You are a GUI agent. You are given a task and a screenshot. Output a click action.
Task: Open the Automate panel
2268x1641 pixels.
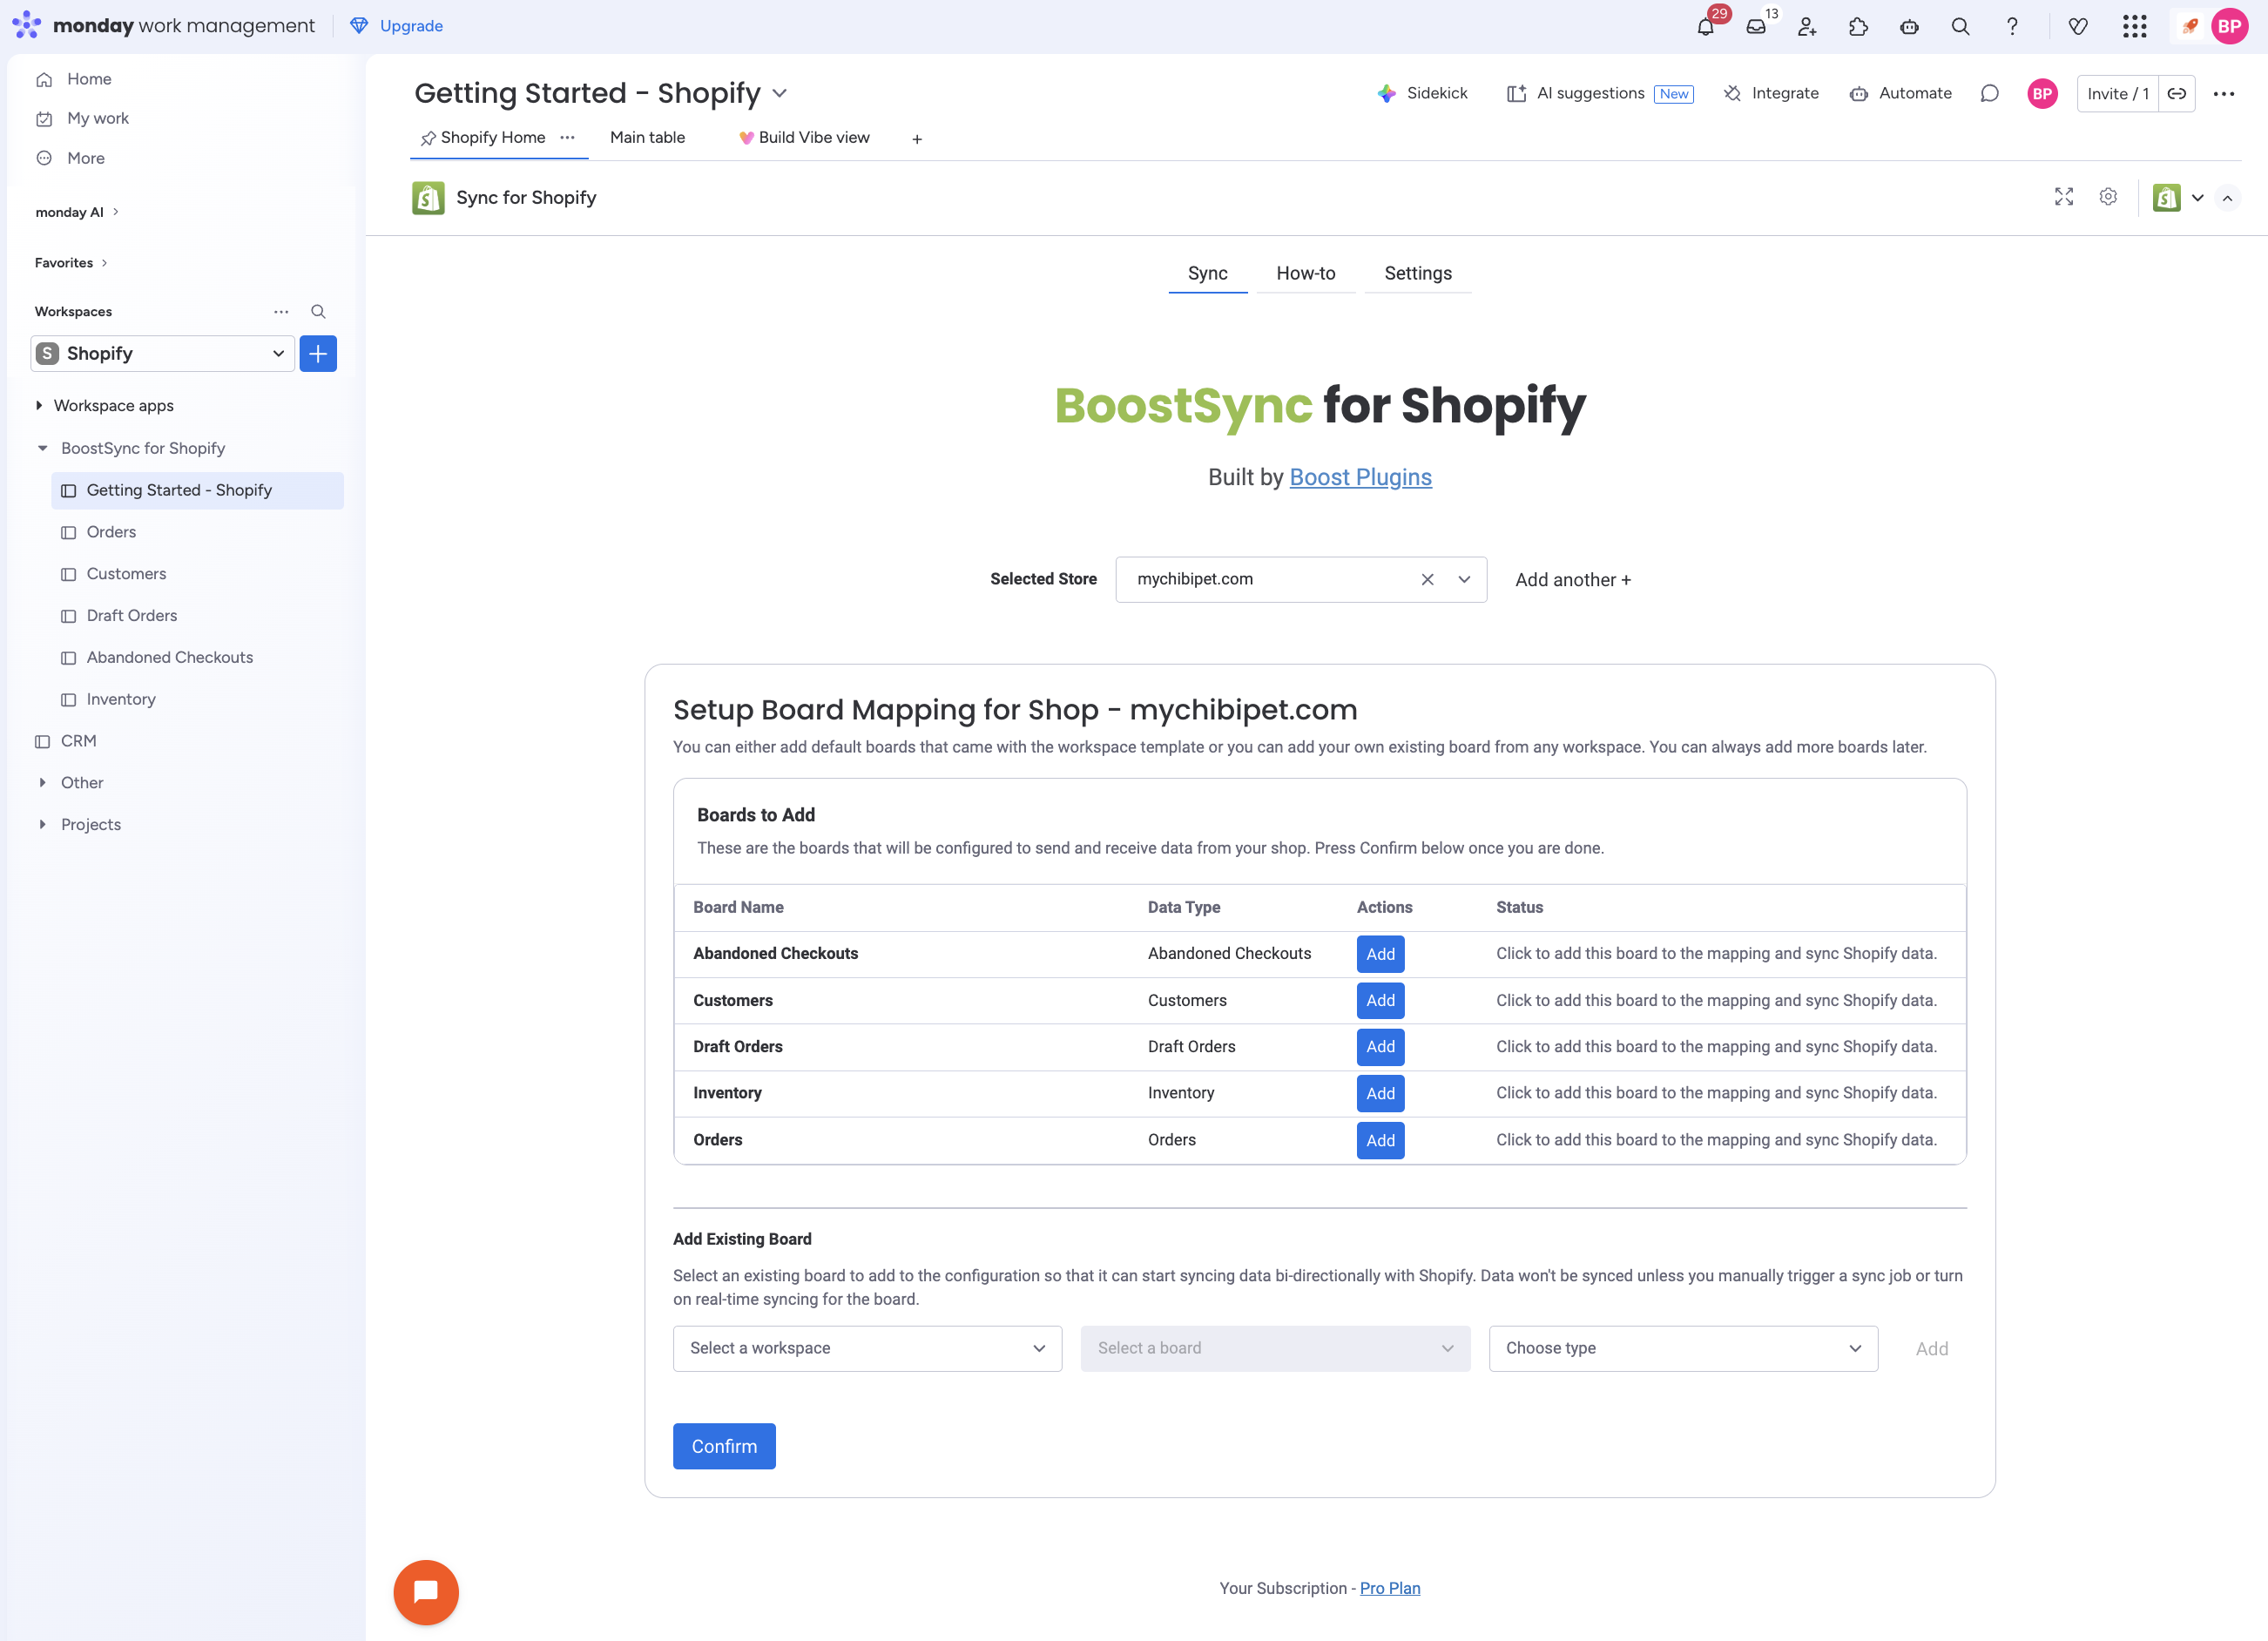coord(1901,93)
